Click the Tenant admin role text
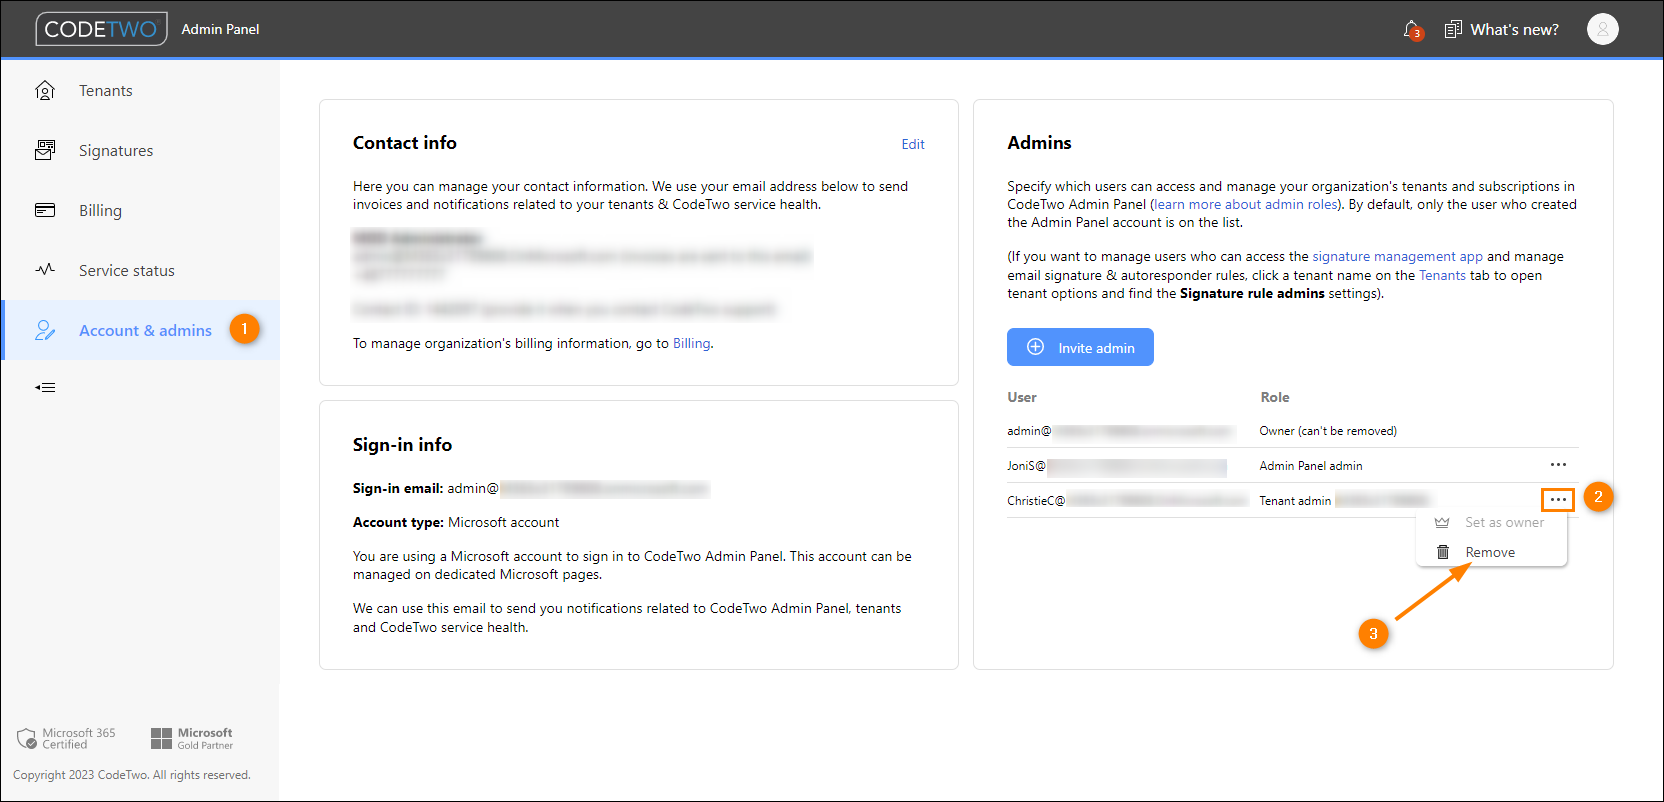 tap(1295, 501)
